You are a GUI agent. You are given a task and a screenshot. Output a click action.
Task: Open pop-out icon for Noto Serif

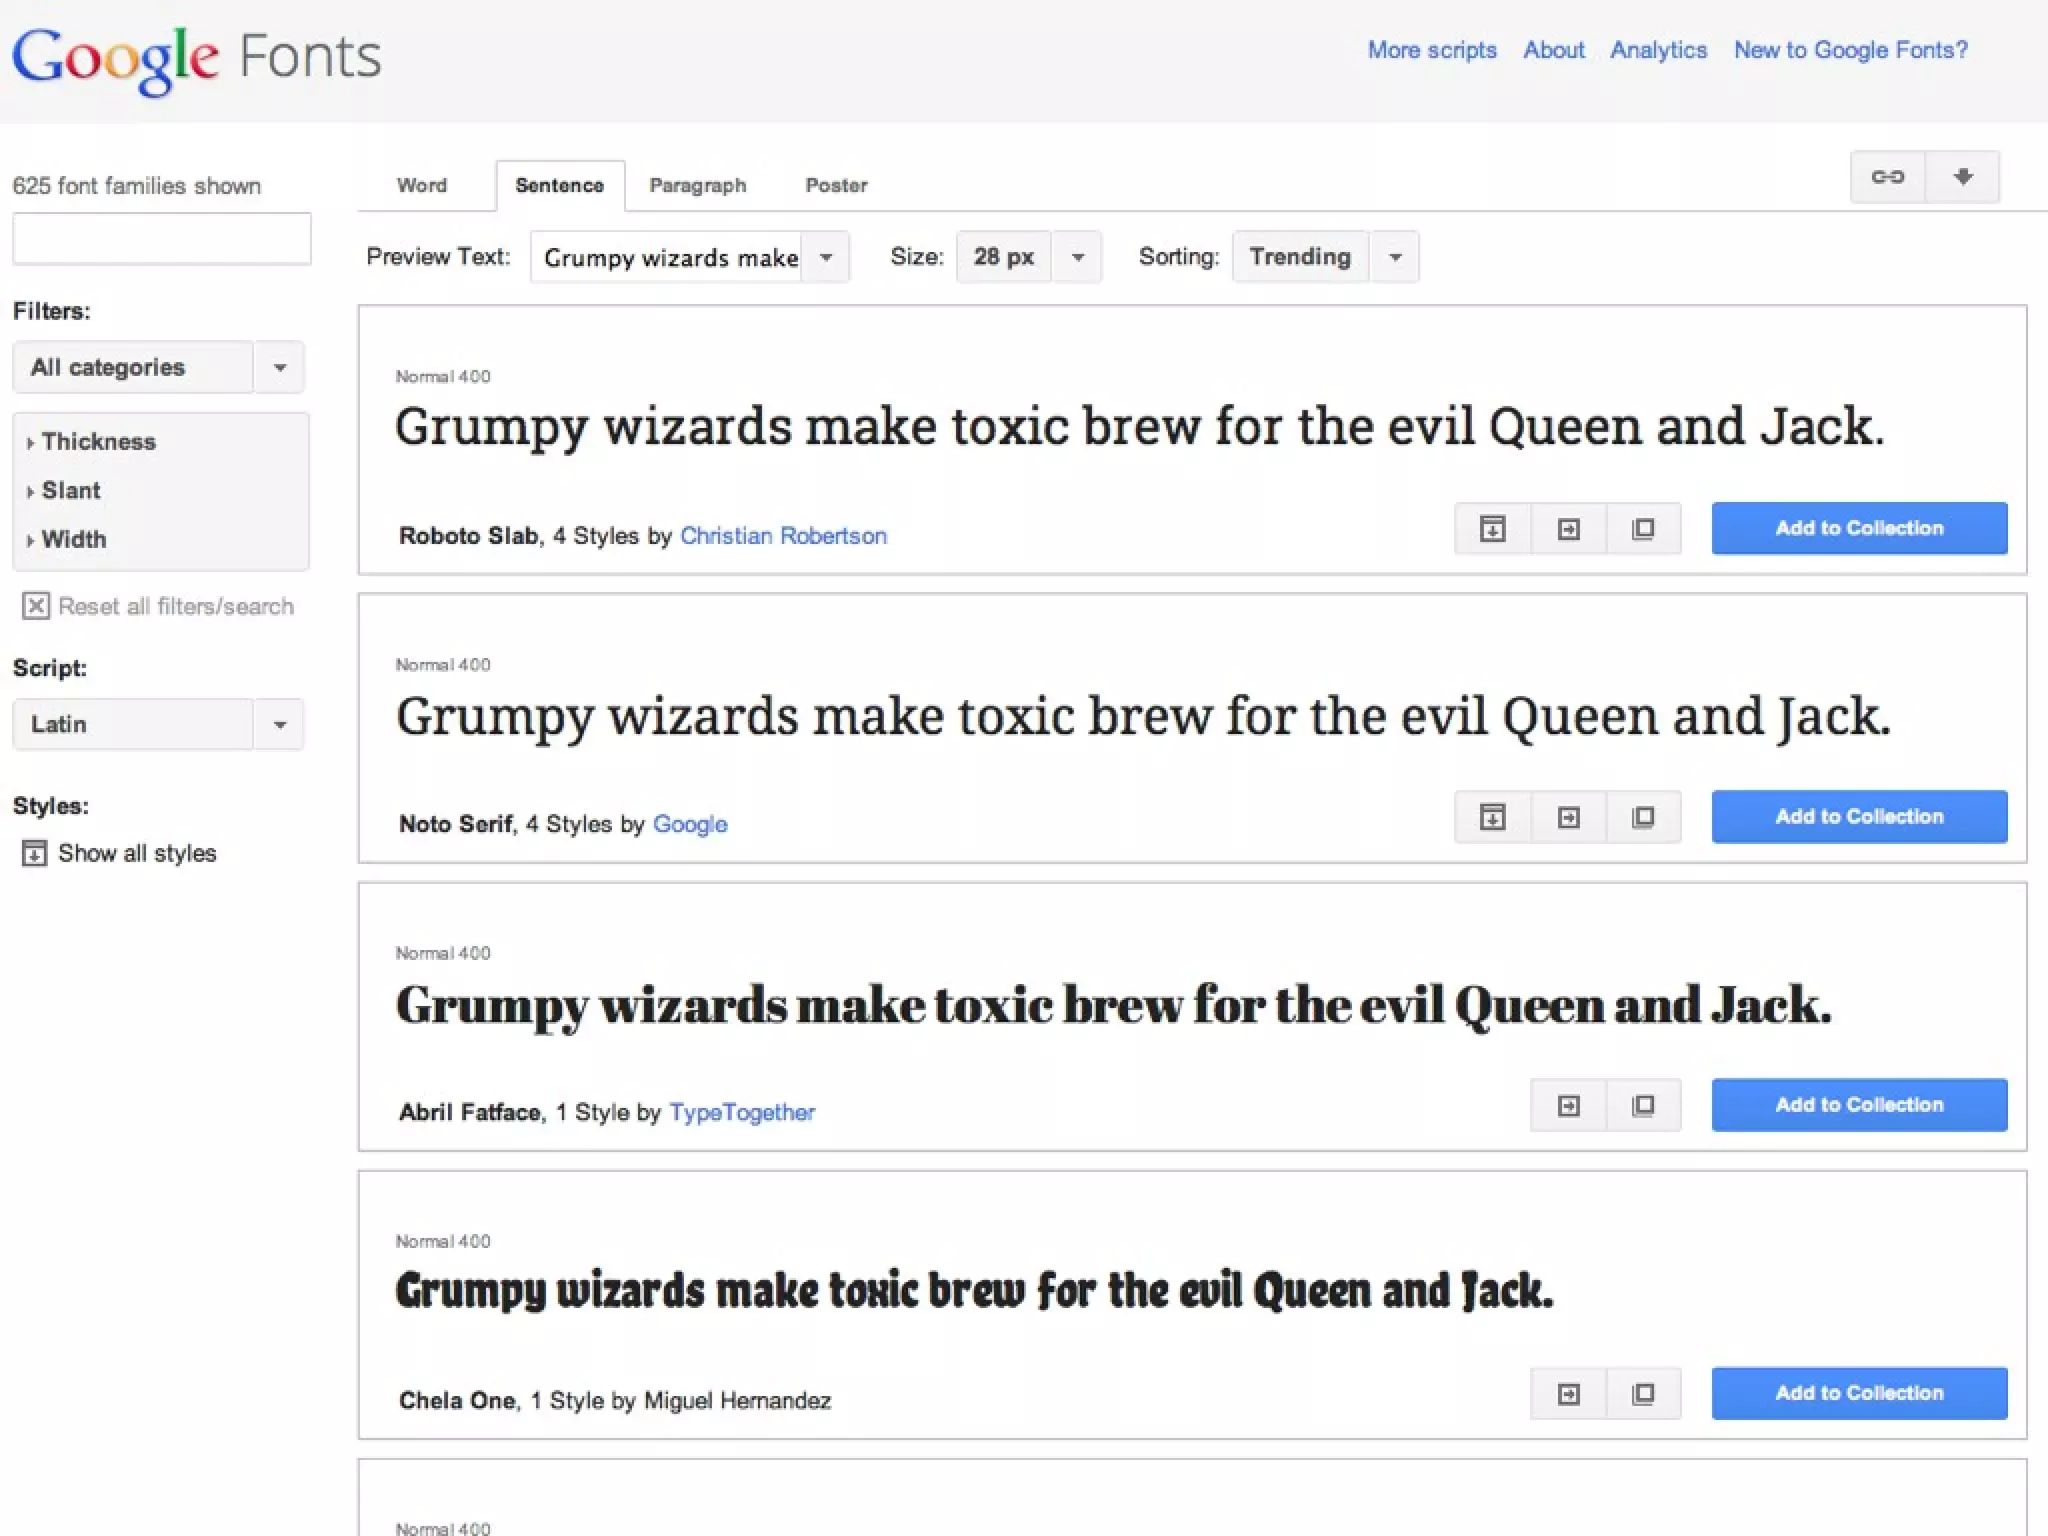[1643, 817]
